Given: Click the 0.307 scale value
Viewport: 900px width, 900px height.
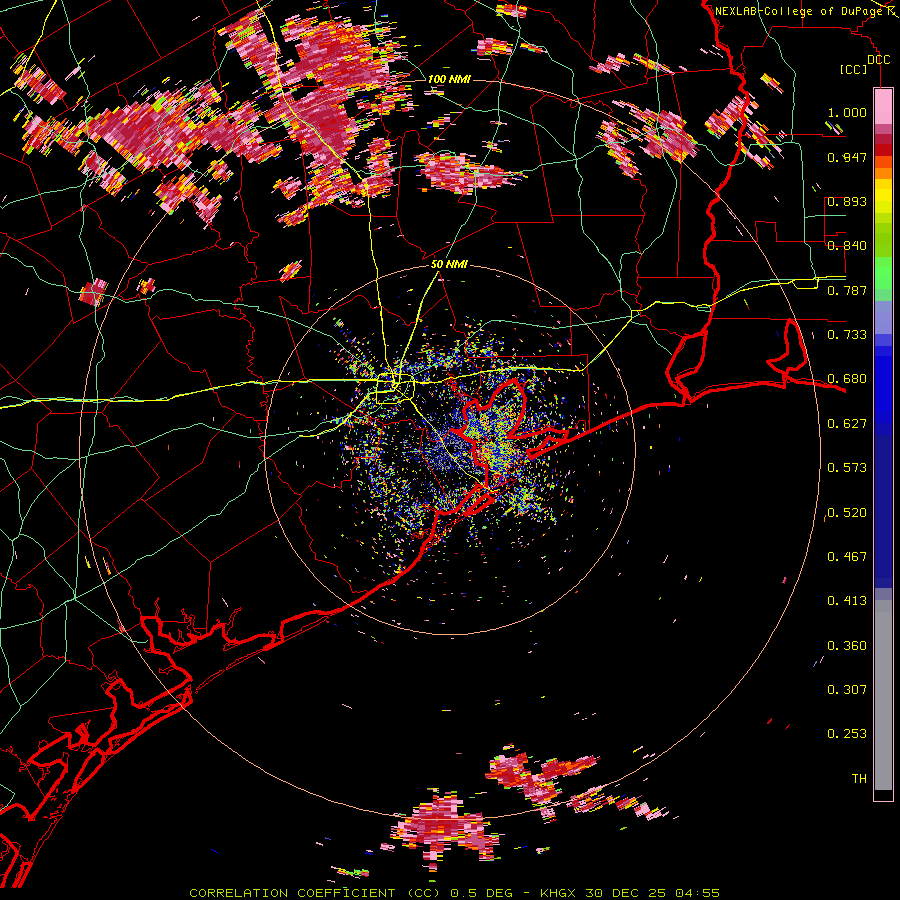Looking at the screenshot, I should click(847, 689).
